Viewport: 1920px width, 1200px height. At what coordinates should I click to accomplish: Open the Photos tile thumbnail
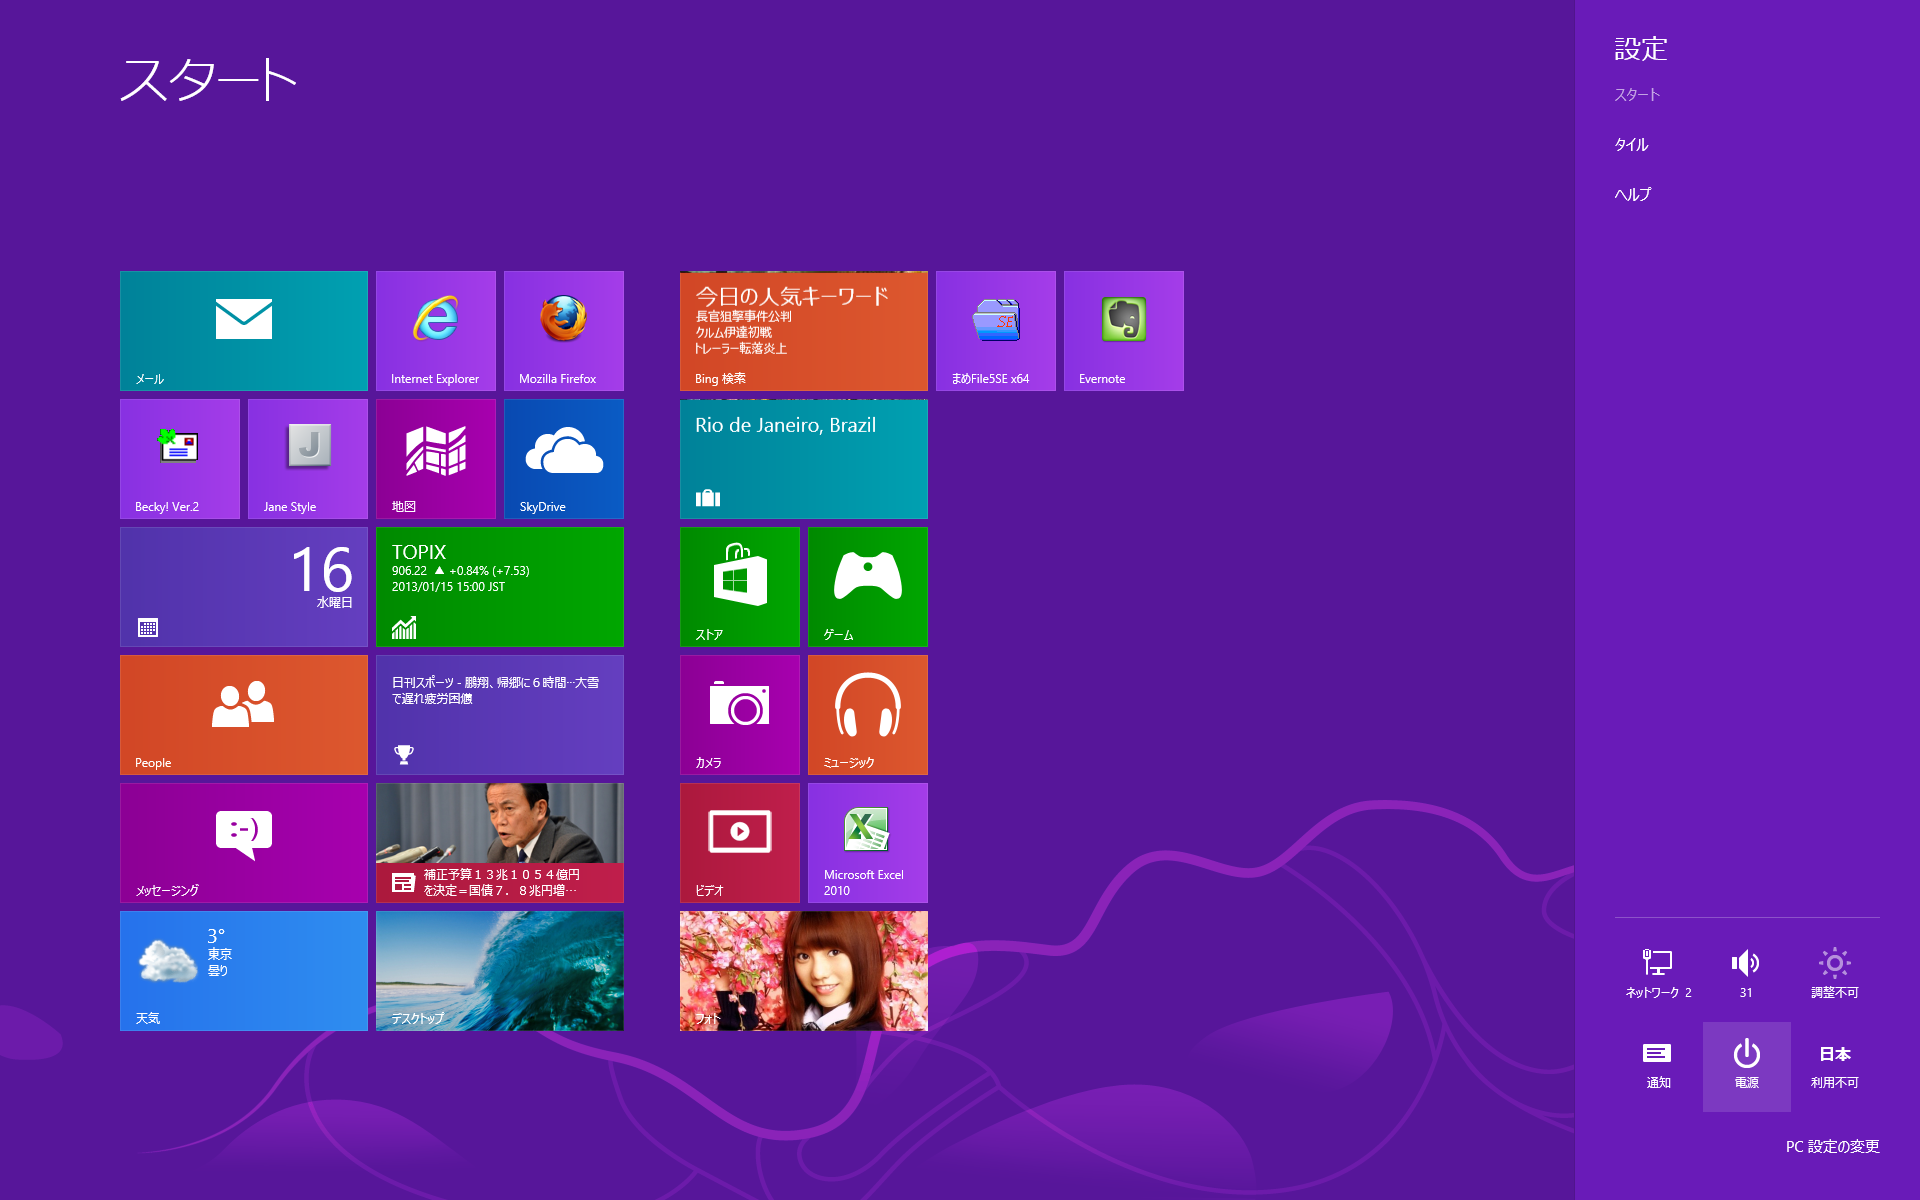[x=803, y=970]
